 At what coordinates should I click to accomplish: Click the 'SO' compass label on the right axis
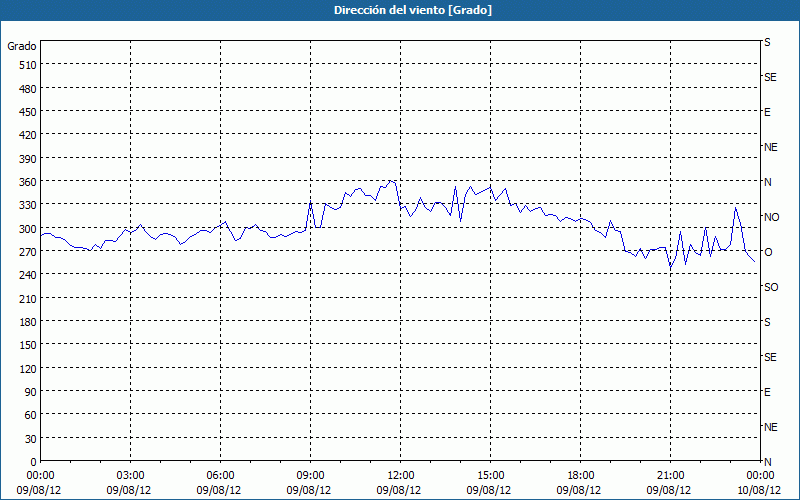[x=771, y=287]
